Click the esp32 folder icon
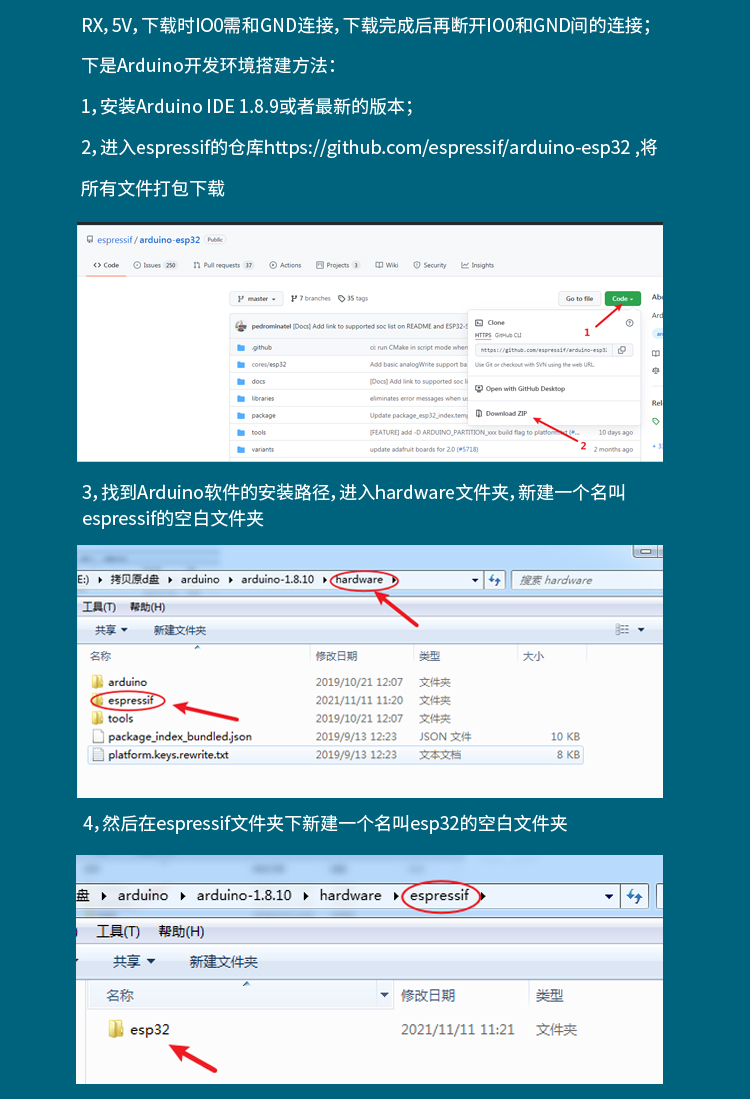 [x=116, y=1029]
